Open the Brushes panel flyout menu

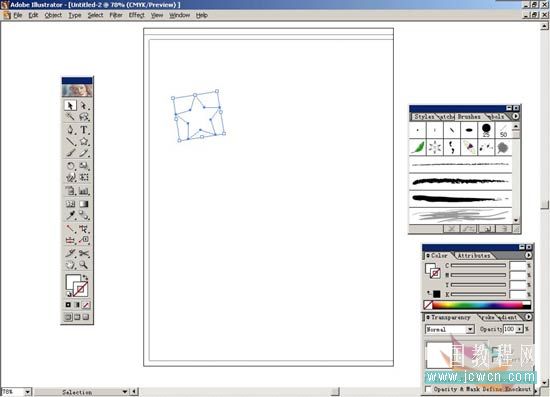pos(515,116)
